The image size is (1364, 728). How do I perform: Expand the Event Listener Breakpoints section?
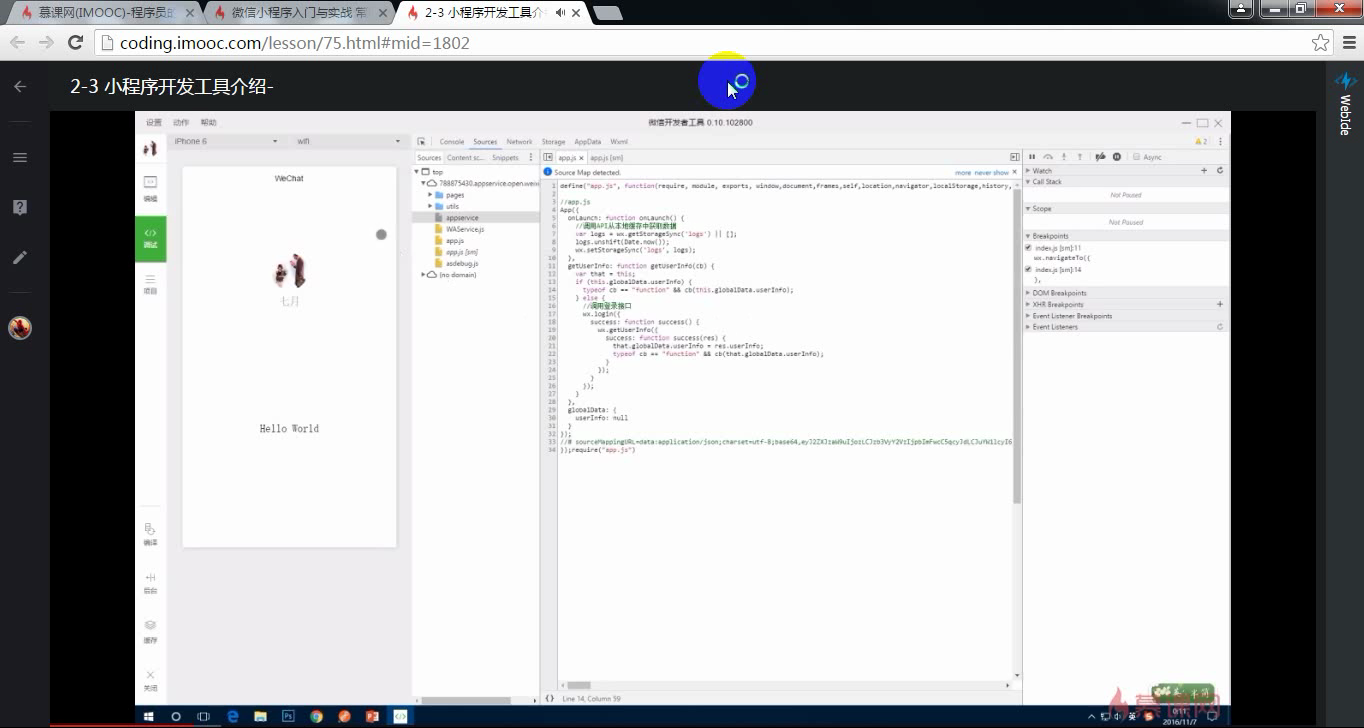(x=1029, y=316)
